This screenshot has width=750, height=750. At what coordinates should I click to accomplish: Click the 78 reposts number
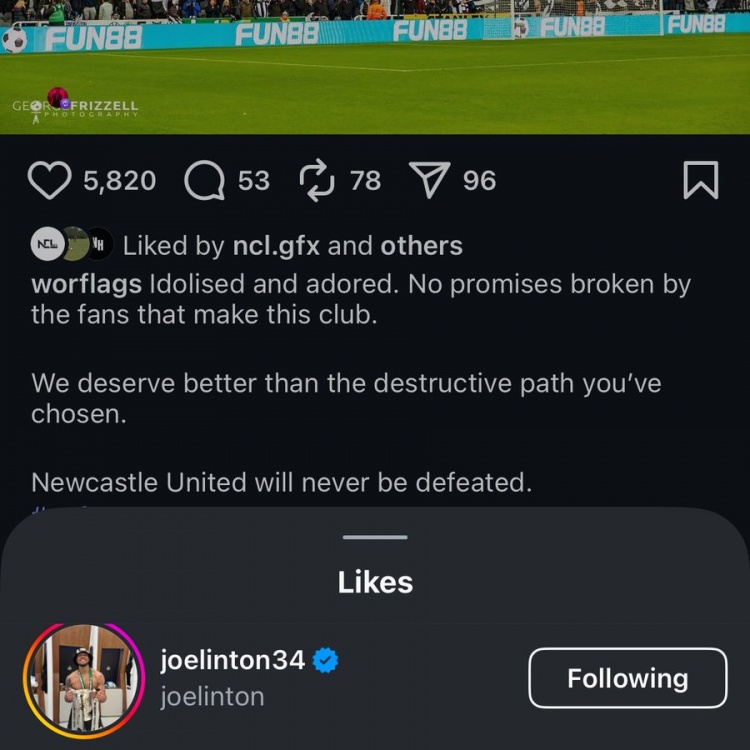pos(365,181)
